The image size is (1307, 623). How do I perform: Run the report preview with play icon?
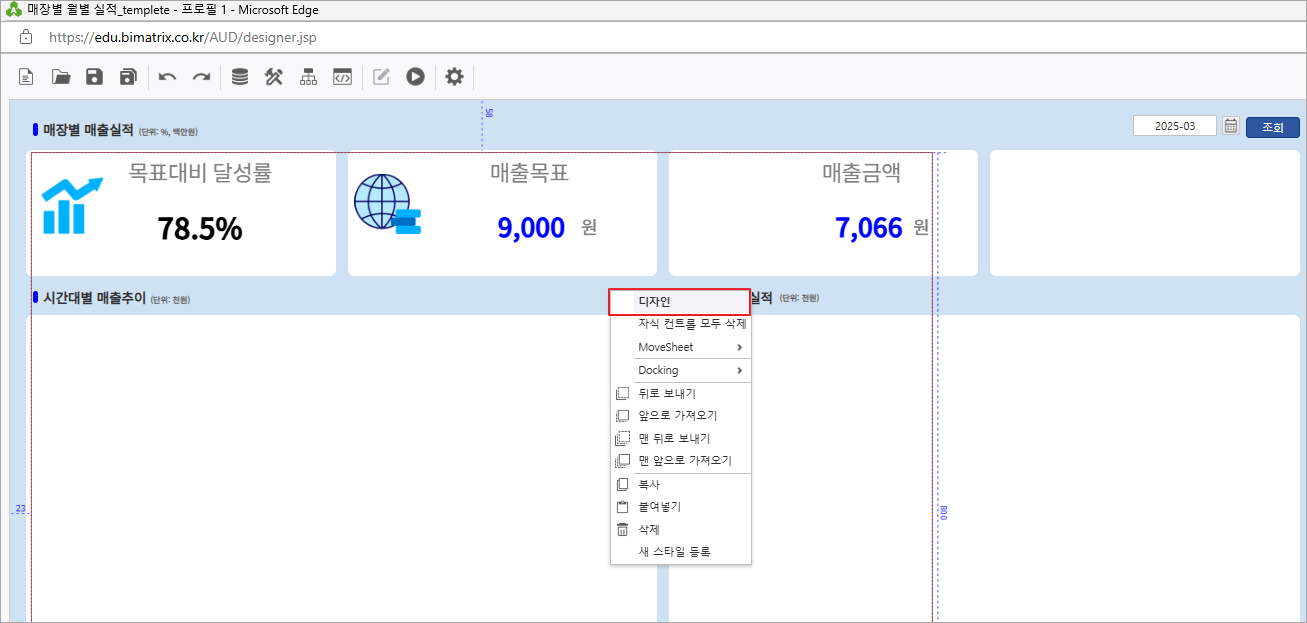[415, 77]
